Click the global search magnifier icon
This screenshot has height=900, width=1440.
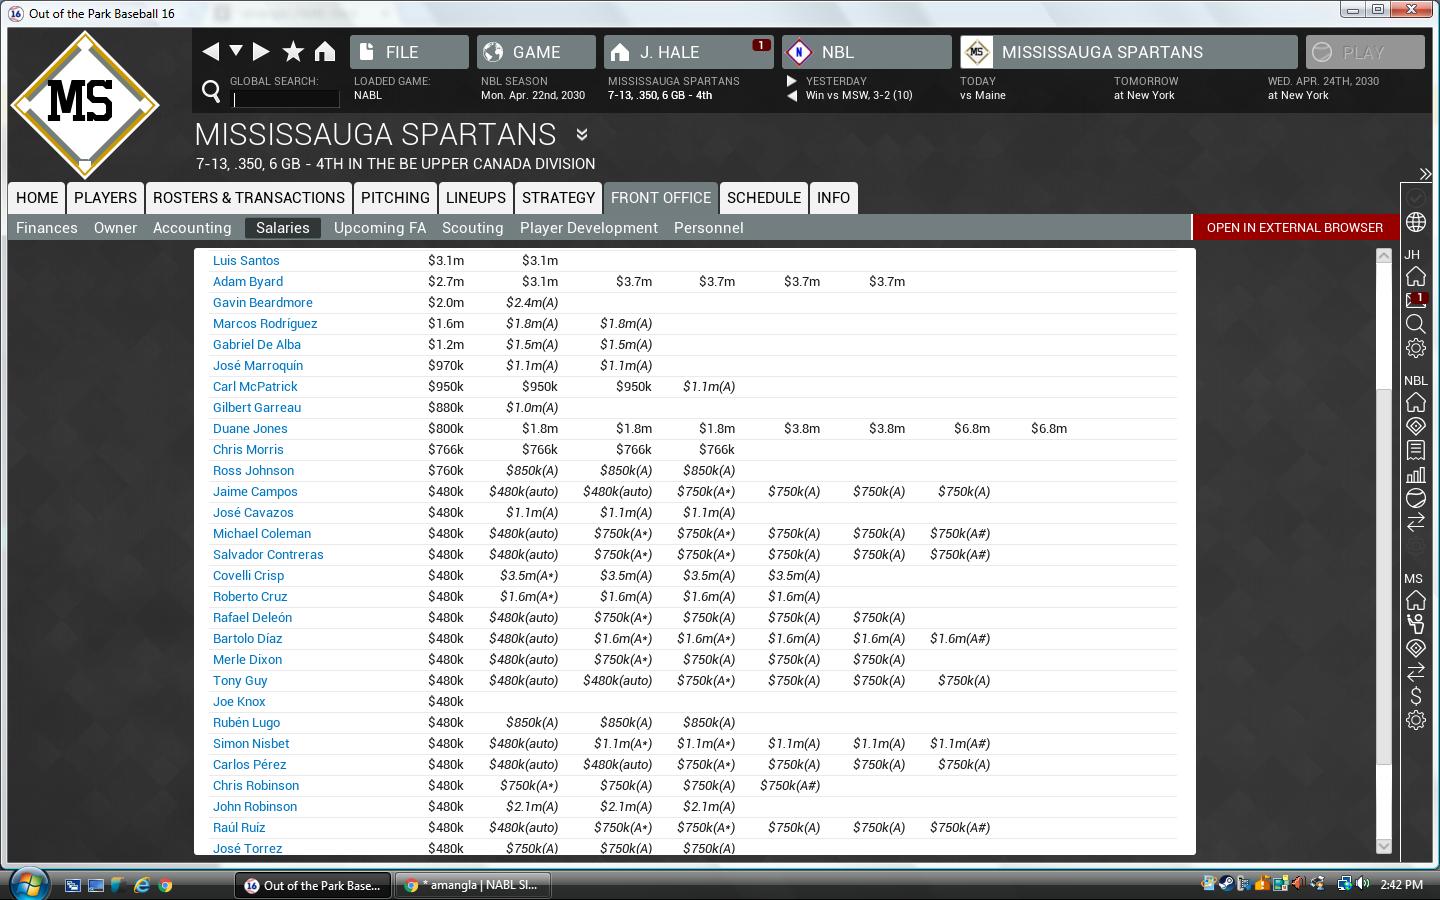coord(211,92)
